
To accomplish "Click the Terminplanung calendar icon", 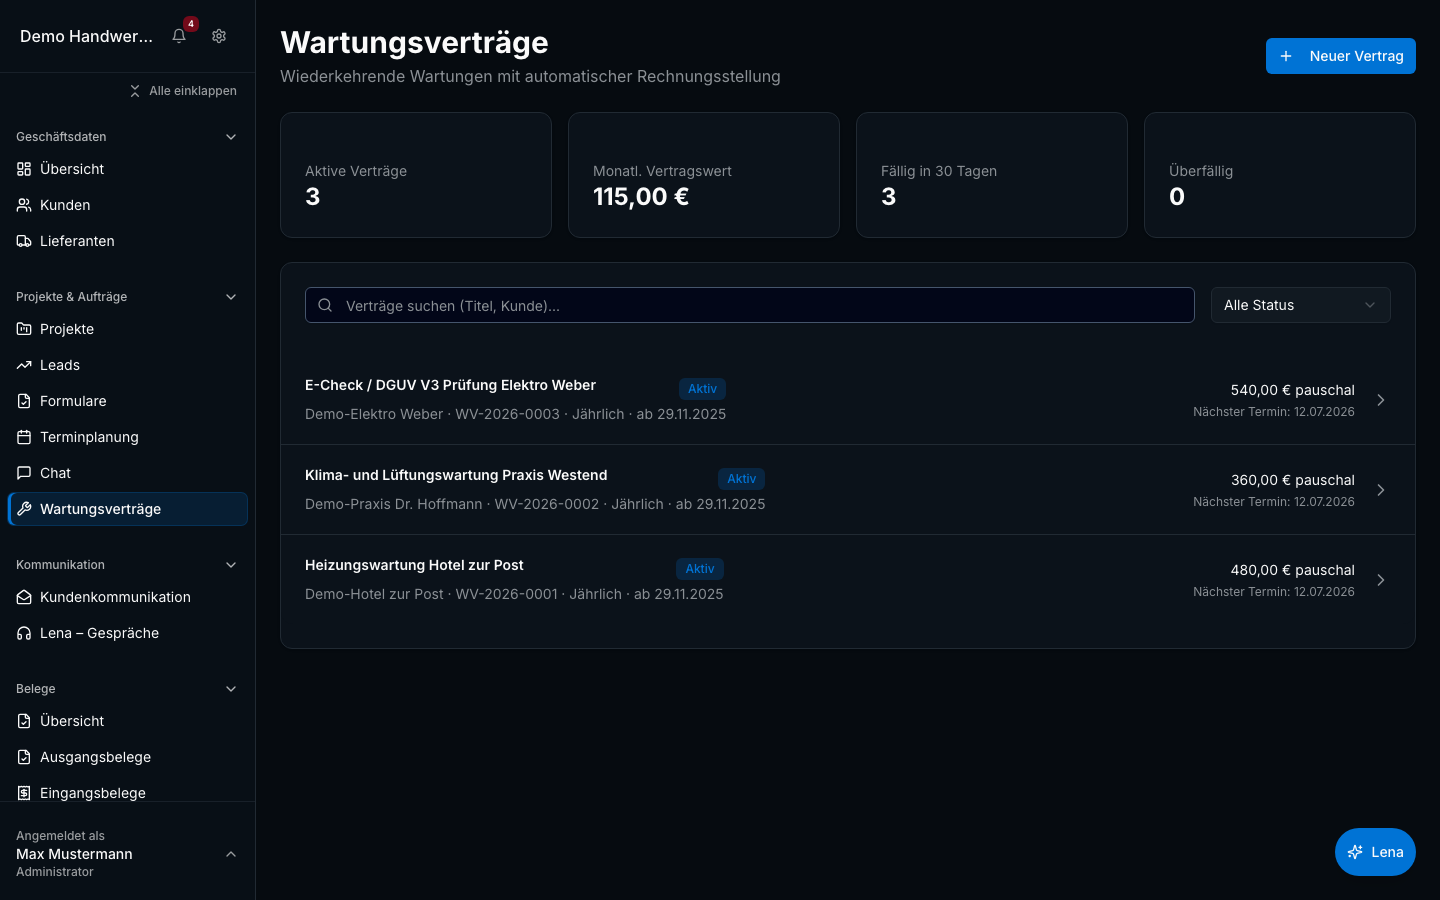I will tap(24, 437).
